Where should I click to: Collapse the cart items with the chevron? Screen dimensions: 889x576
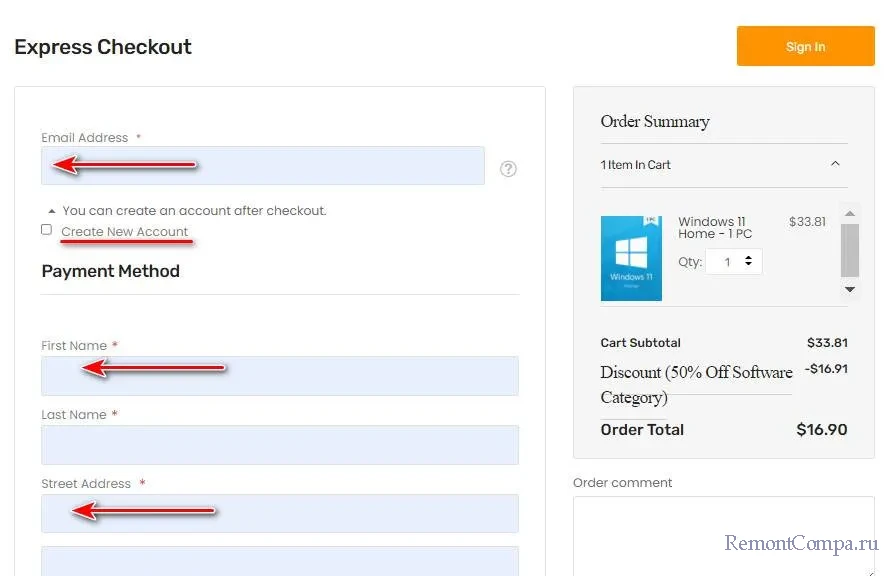835,164
